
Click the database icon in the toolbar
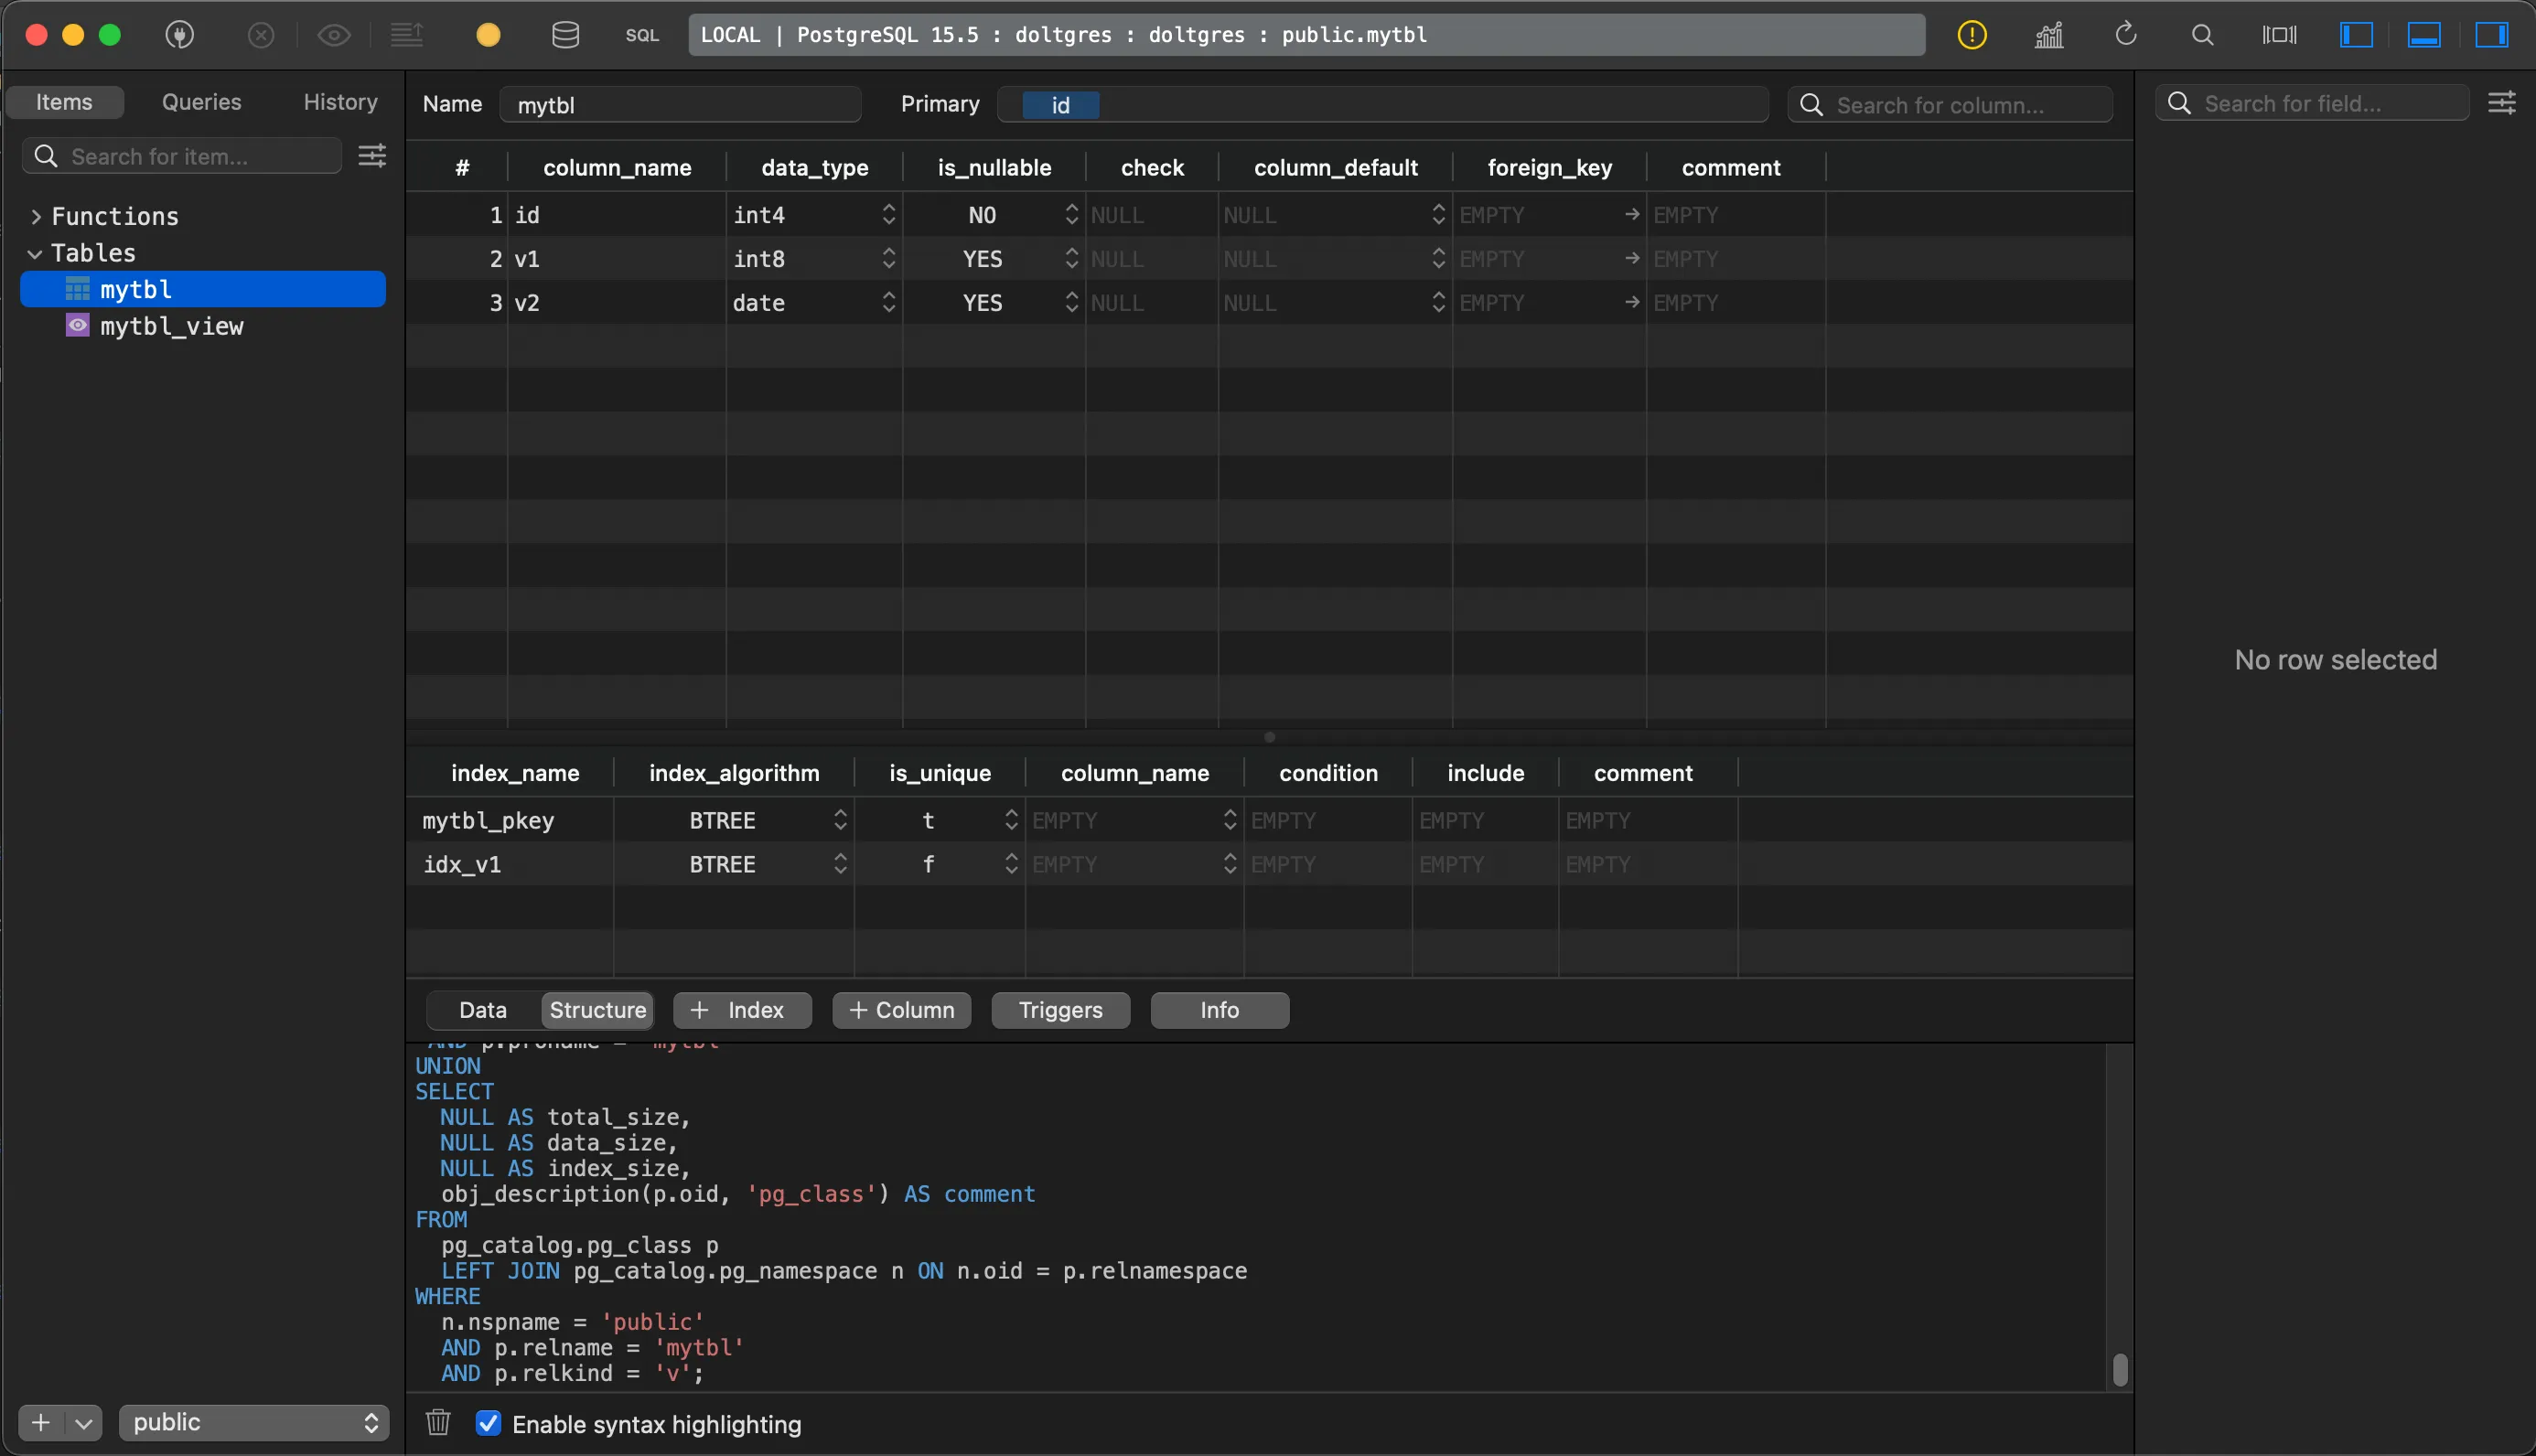pos(565,35)
